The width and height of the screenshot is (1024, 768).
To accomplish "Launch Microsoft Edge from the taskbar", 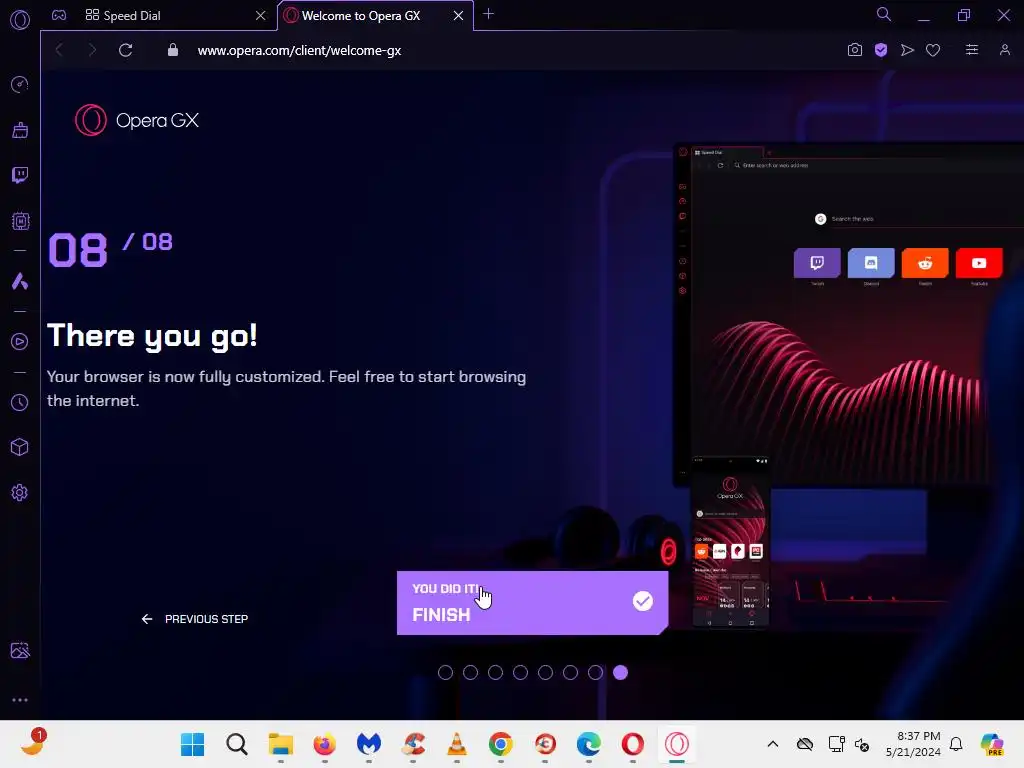I will click(x=588, y=744).
